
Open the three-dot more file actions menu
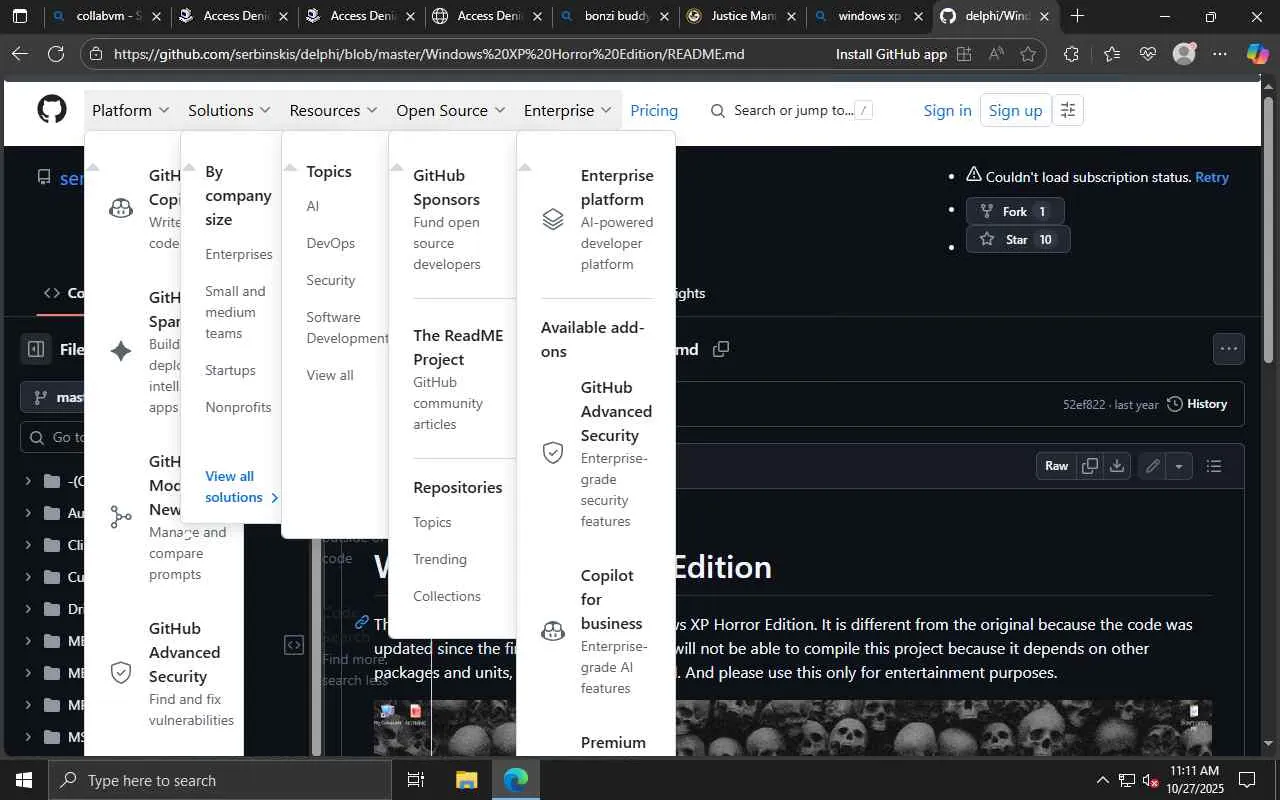[1229, 349]
